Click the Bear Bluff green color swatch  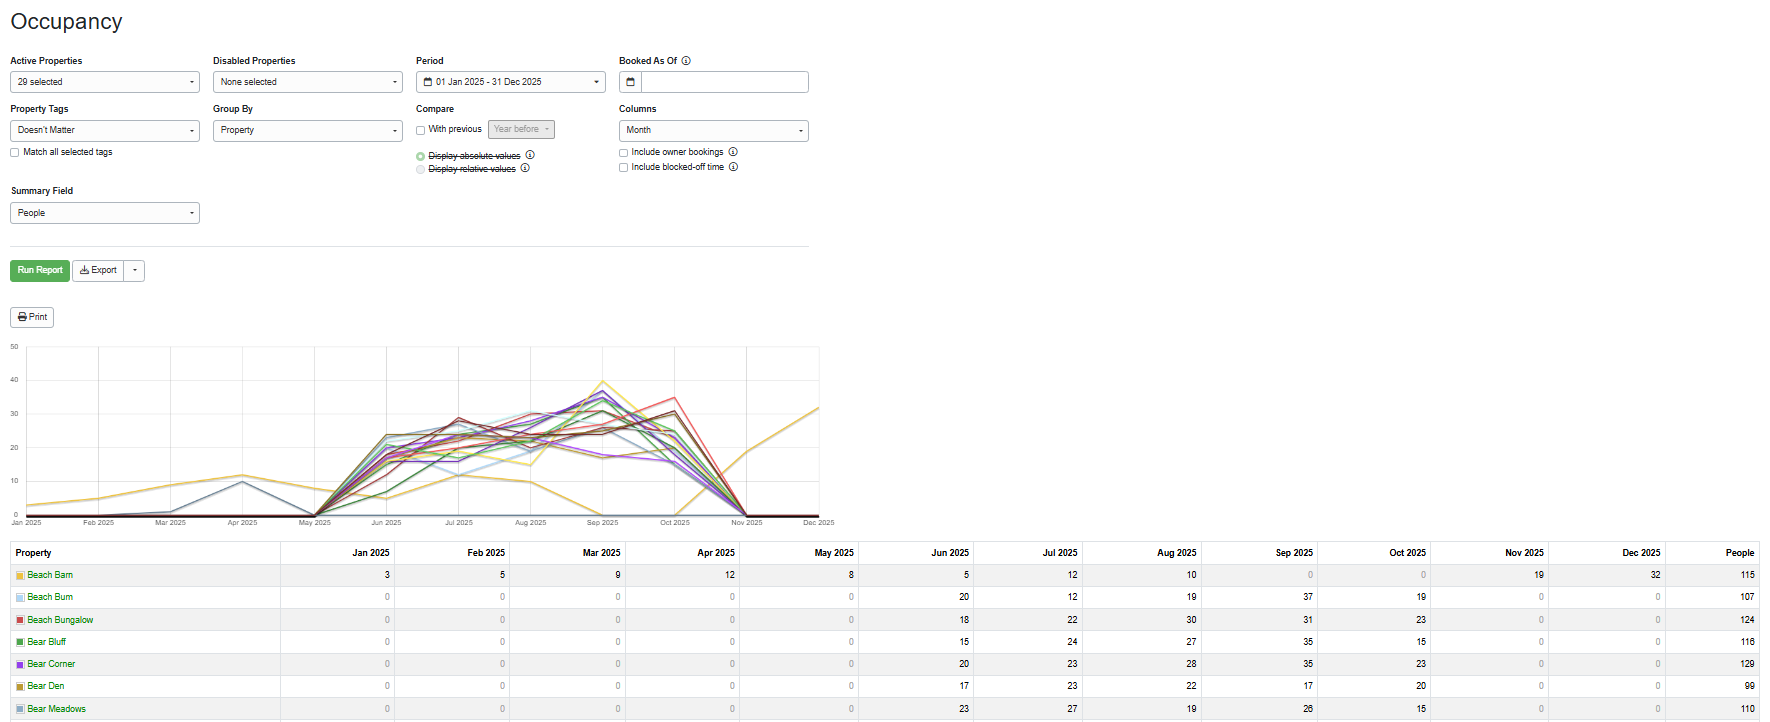[20, 642]
